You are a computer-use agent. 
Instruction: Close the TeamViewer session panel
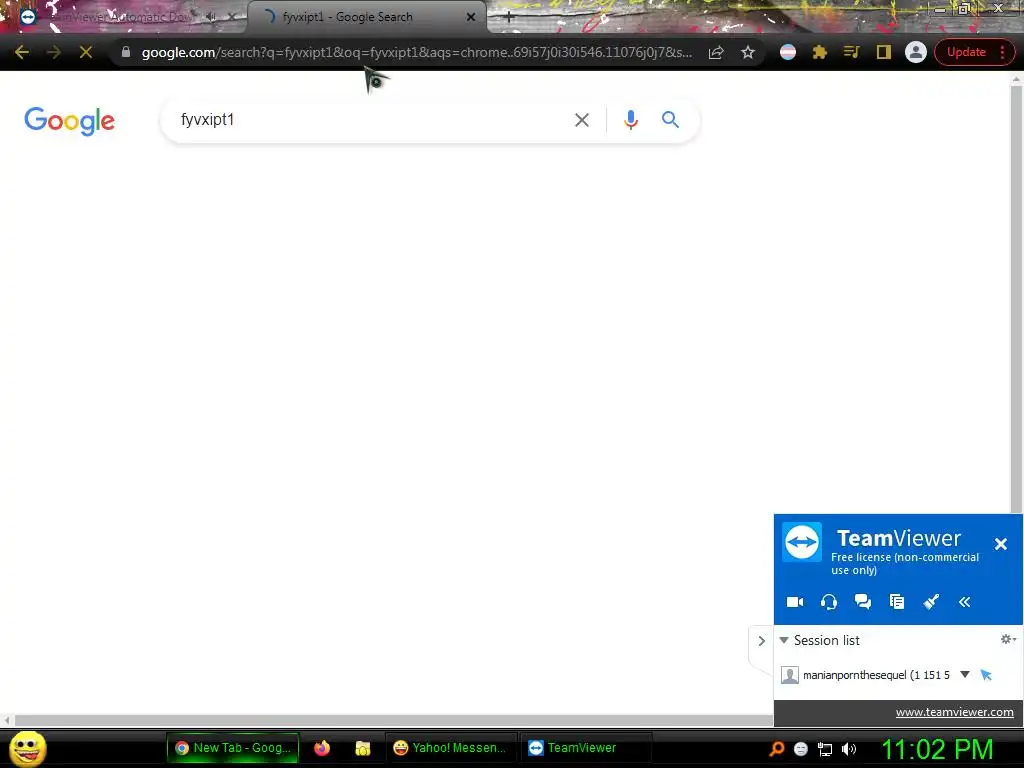tap(1000, 544)
